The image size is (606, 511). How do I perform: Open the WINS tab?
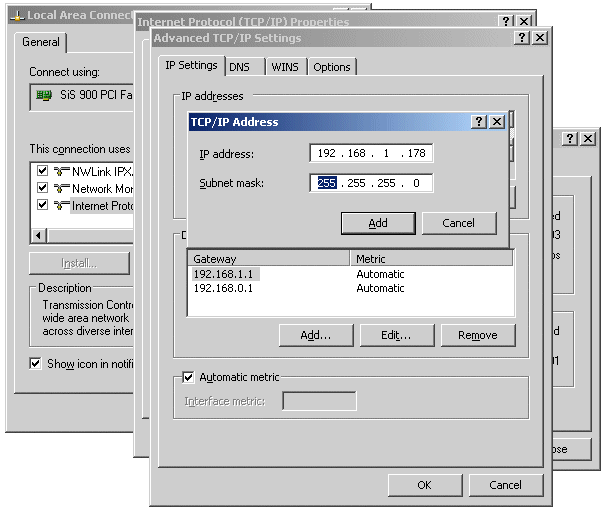(x=285, y=67)
